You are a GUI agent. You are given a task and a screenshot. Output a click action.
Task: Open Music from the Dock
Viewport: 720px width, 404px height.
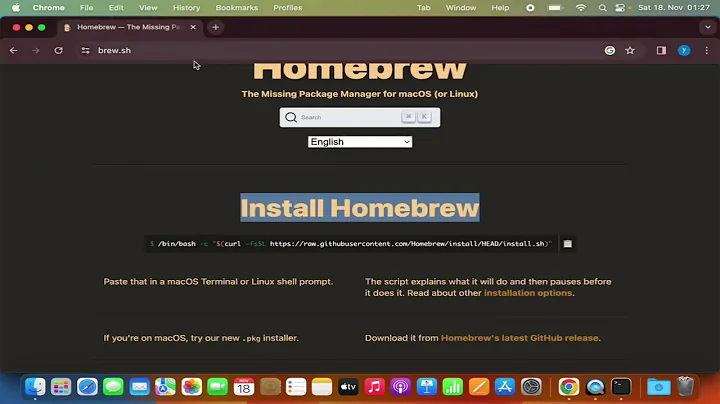coord(374,387)
